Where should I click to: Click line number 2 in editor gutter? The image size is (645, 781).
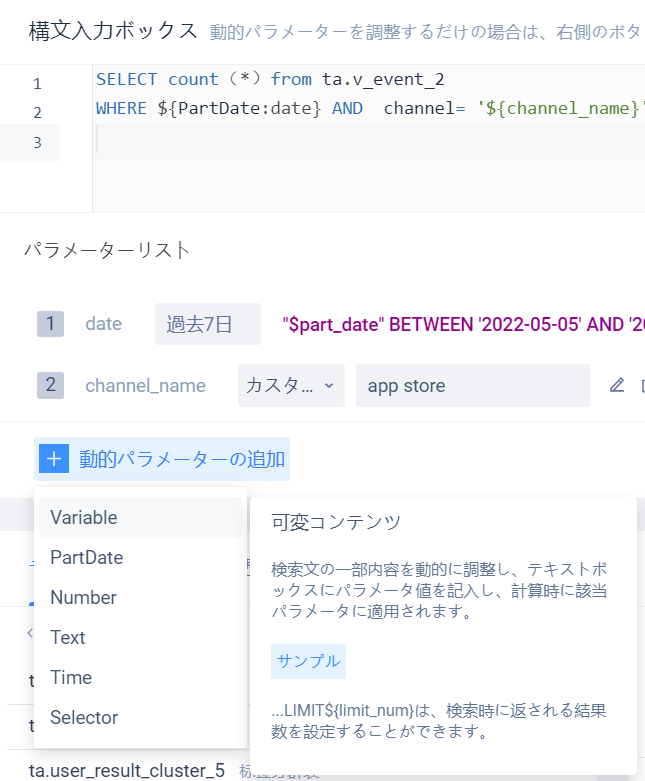pos(37,113)
